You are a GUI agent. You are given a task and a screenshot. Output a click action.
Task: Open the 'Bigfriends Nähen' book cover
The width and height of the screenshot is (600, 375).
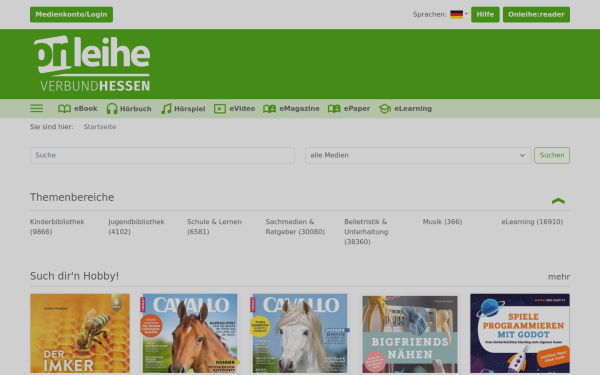[x=410, y=334]
